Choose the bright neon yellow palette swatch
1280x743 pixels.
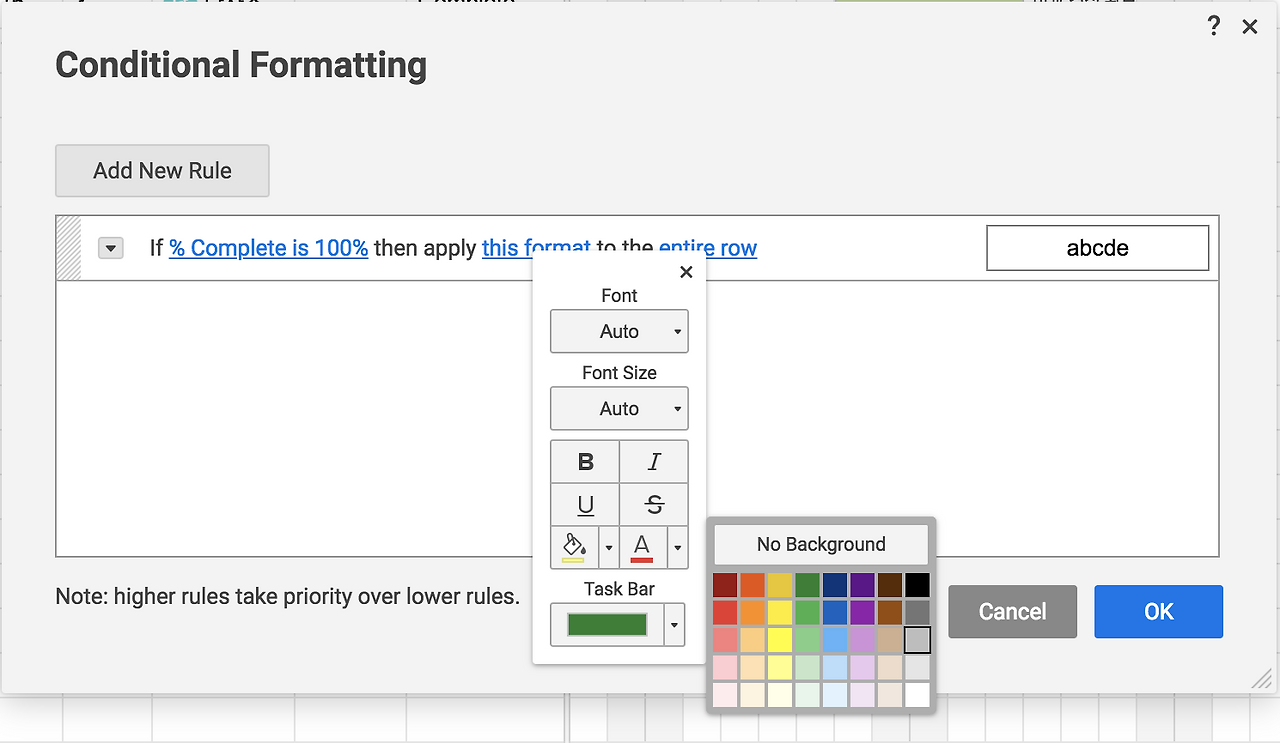click(x=780, y=640)
